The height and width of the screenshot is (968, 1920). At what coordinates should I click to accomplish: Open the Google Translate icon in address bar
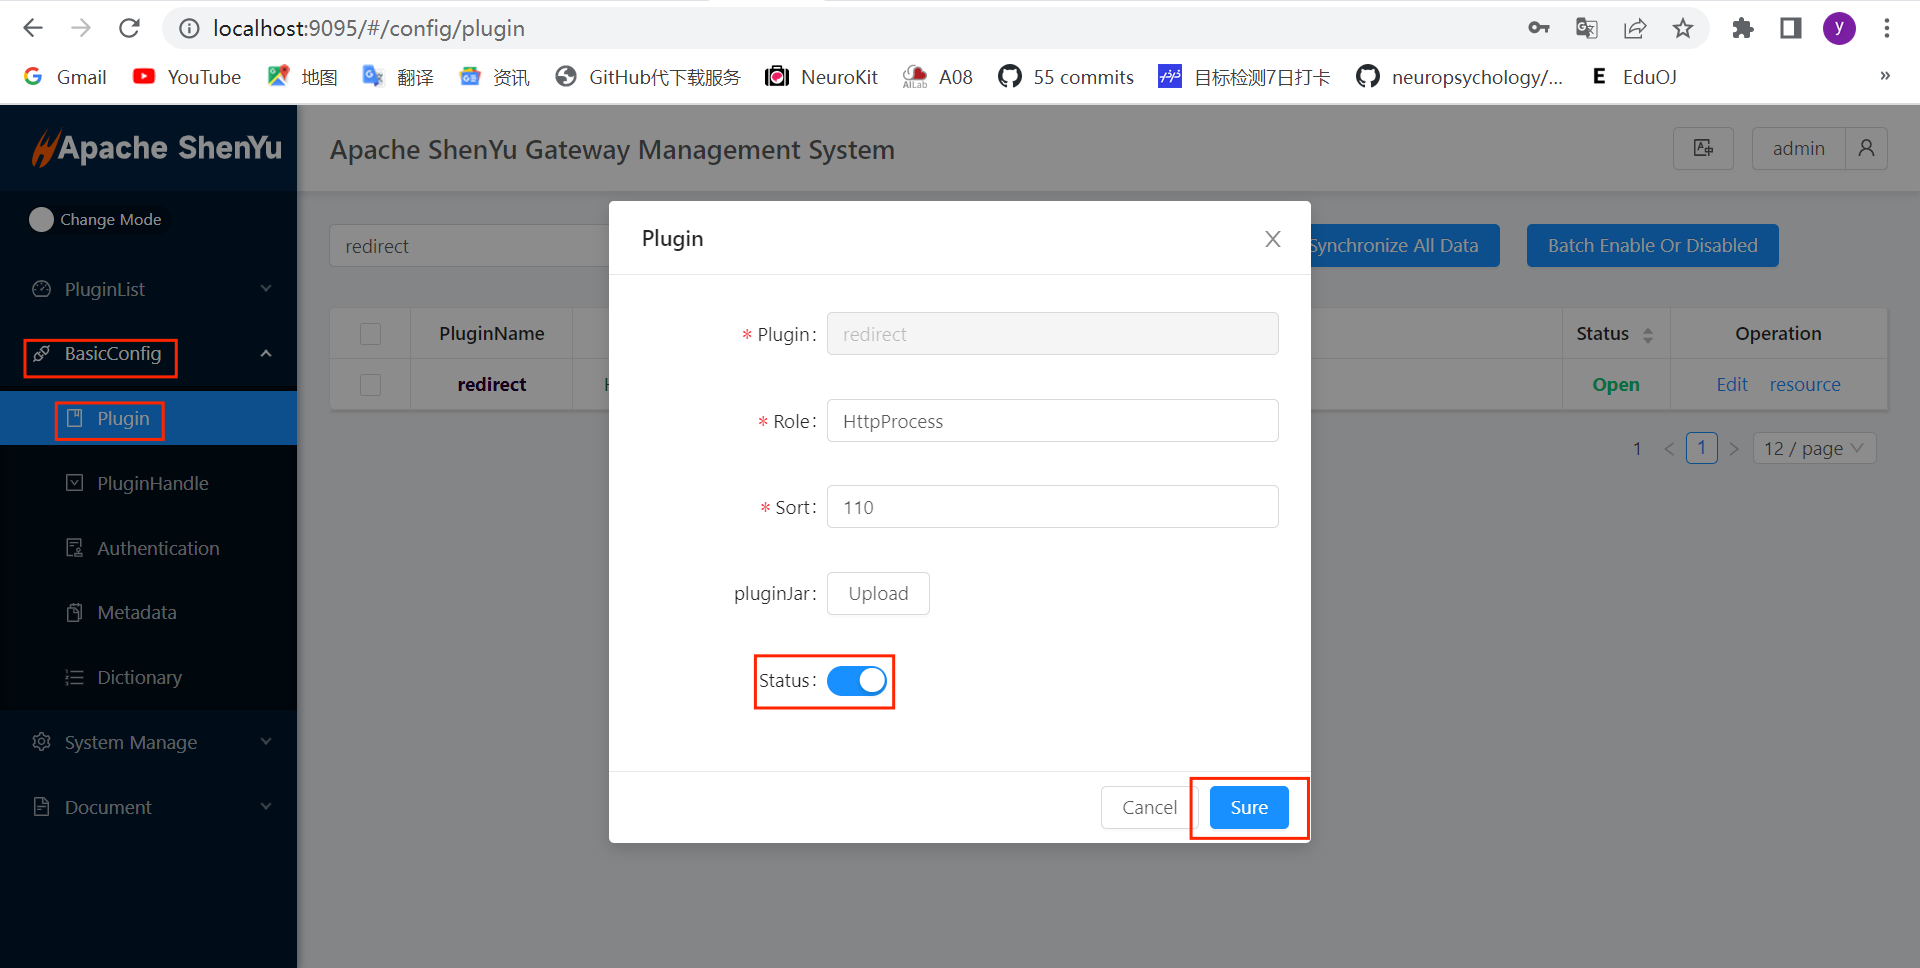pos(1586,28)
